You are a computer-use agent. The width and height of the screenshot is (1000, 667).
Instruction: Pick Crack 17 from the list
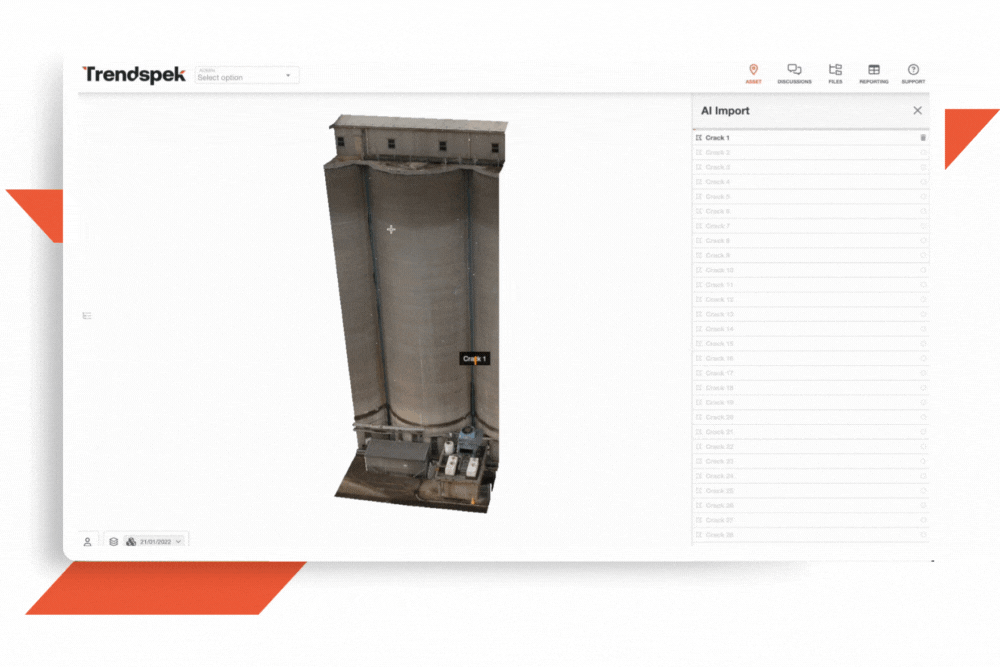(x=810, y=373)
